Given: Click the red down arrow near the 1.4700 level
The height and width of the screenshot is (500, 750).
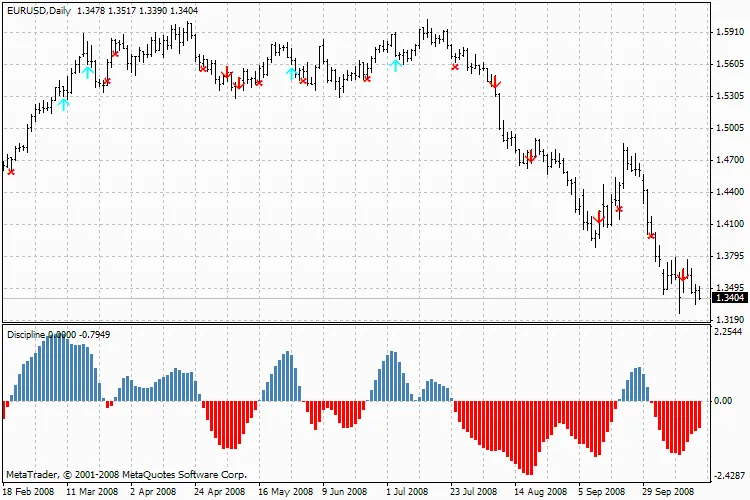Looking at the screenshot, I should [x=531, y=157].
